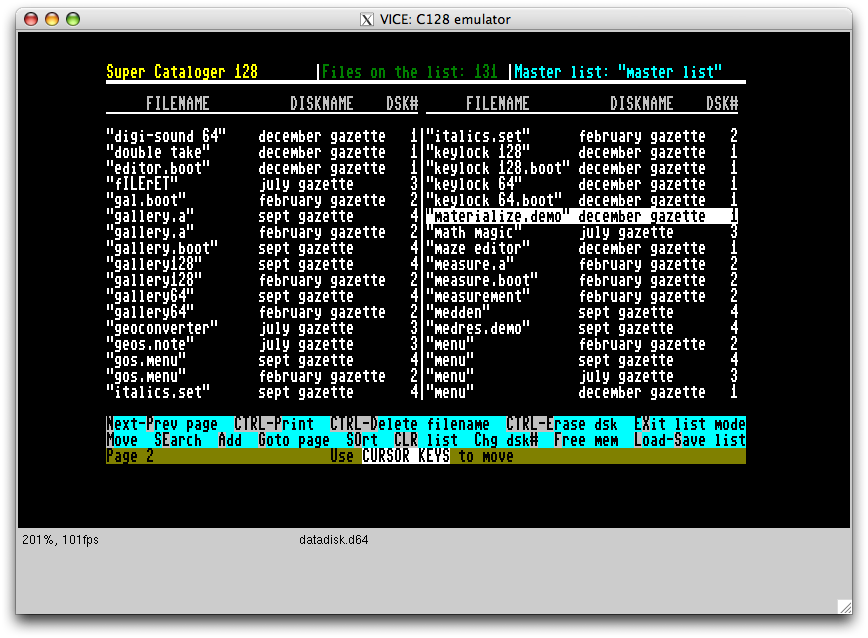Click the "Free mem" command

[x=586, y=440]
